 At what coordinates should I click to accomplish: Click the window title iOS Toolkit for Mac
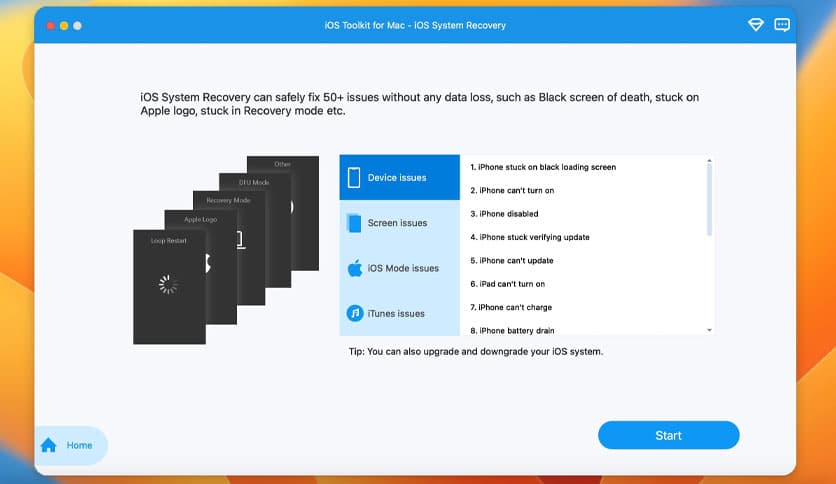pos(415,25)
